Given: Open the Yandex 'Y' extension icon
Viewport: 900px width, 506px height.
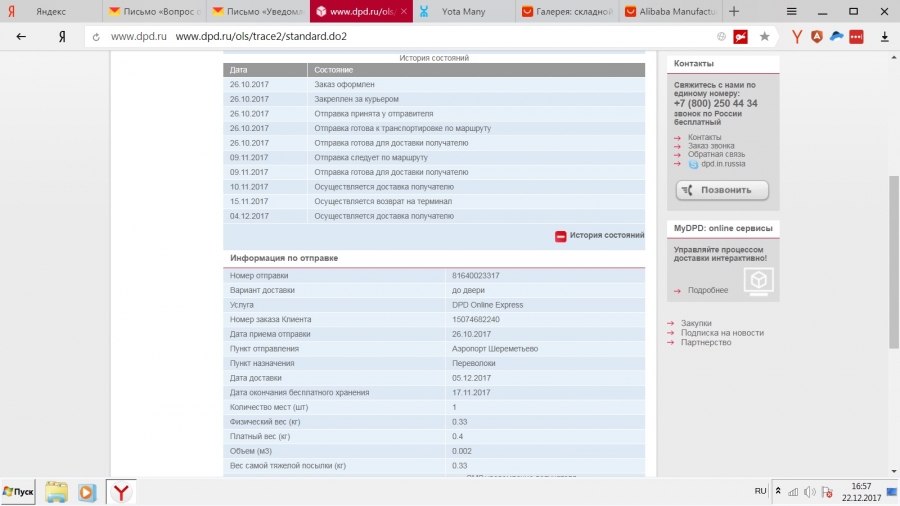Looking at the screenshot, I should pos(797,36).
